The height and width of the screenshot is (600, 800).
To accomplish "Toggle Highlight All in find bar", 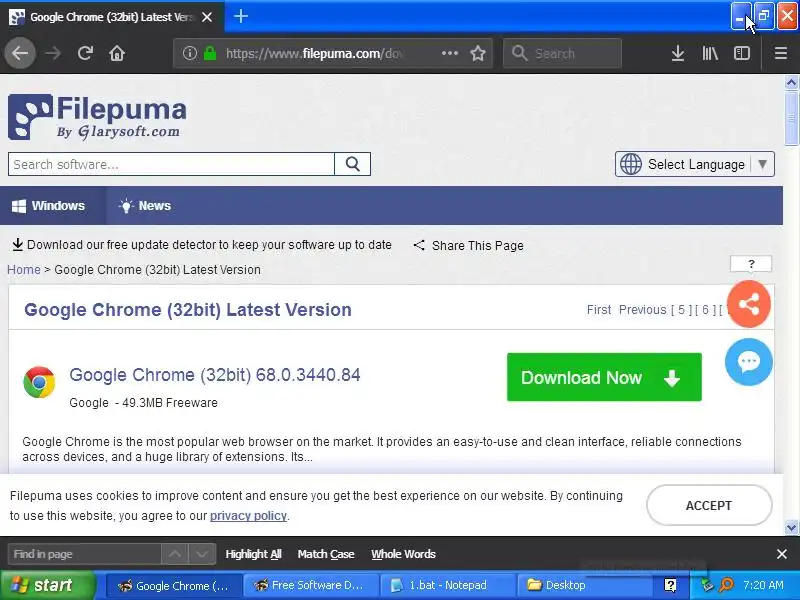I will 254,554.
